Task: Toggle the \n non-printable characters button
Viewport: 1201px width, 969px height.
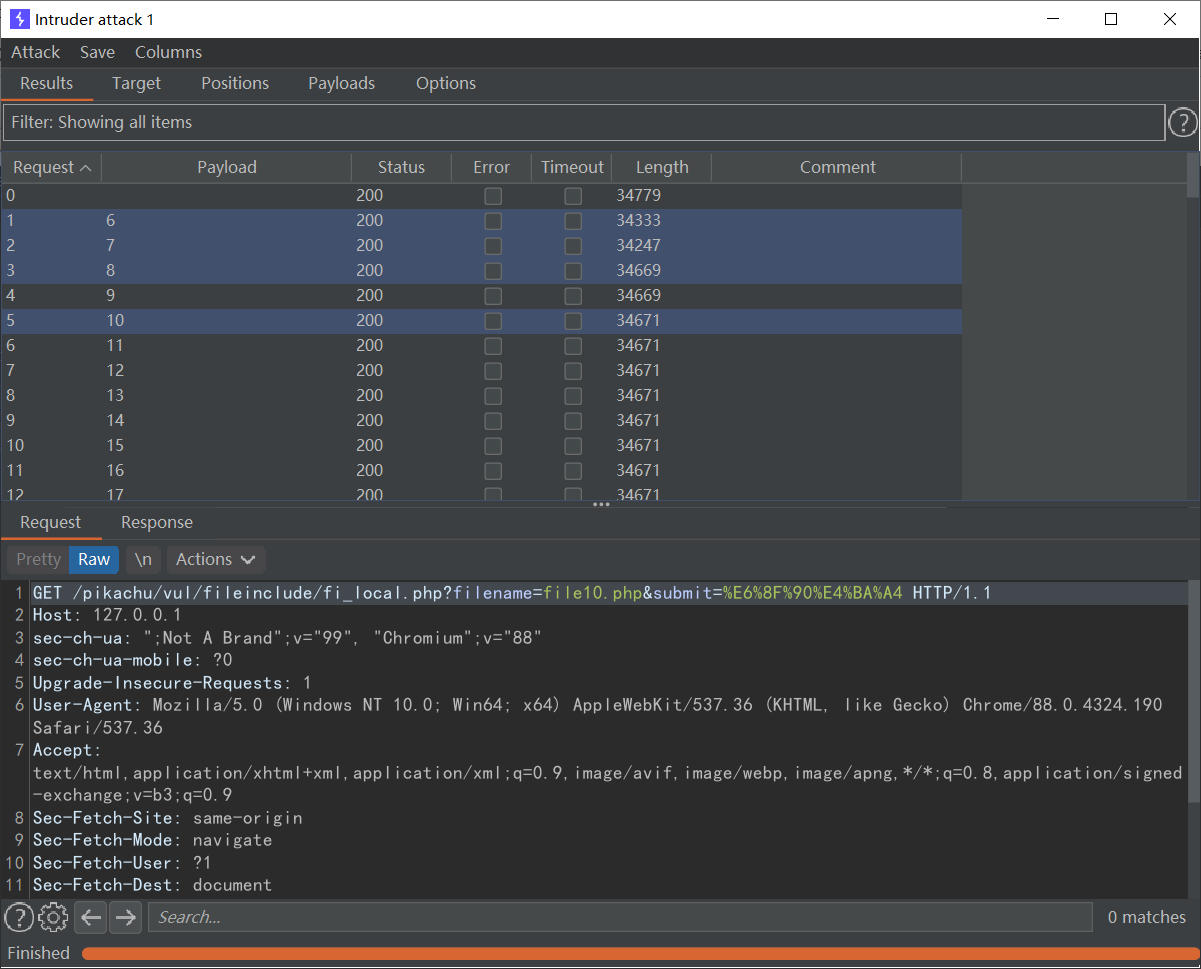Action: 143,560
